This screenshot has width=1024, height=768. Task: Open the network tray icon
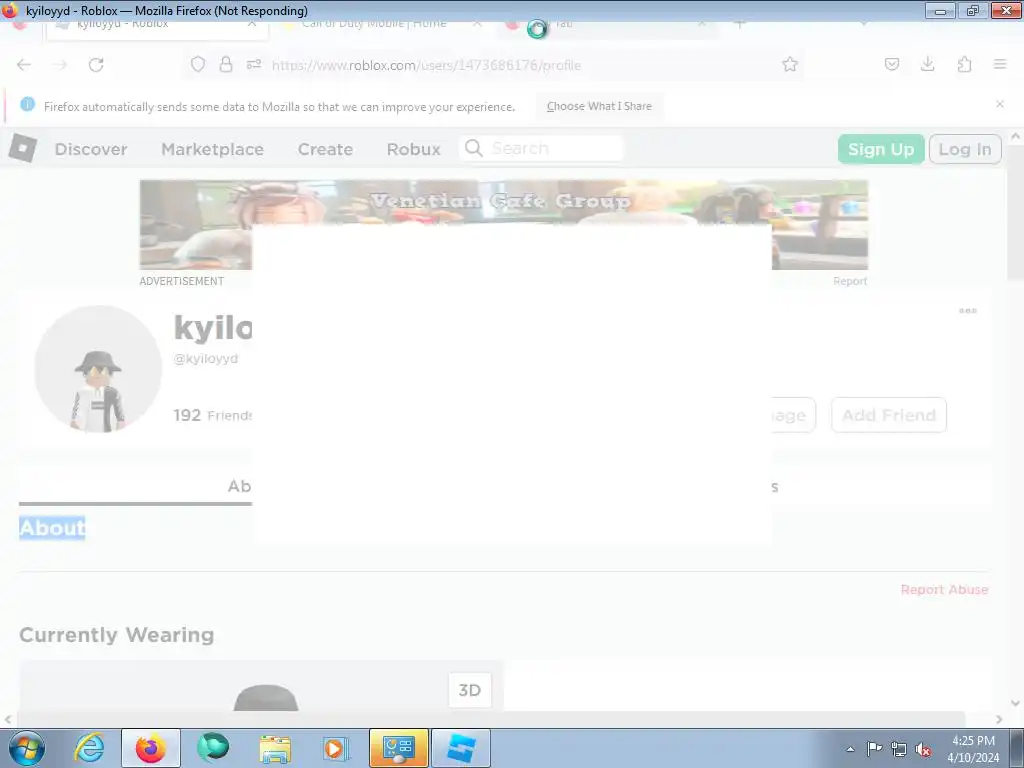(x=899, y=749)
